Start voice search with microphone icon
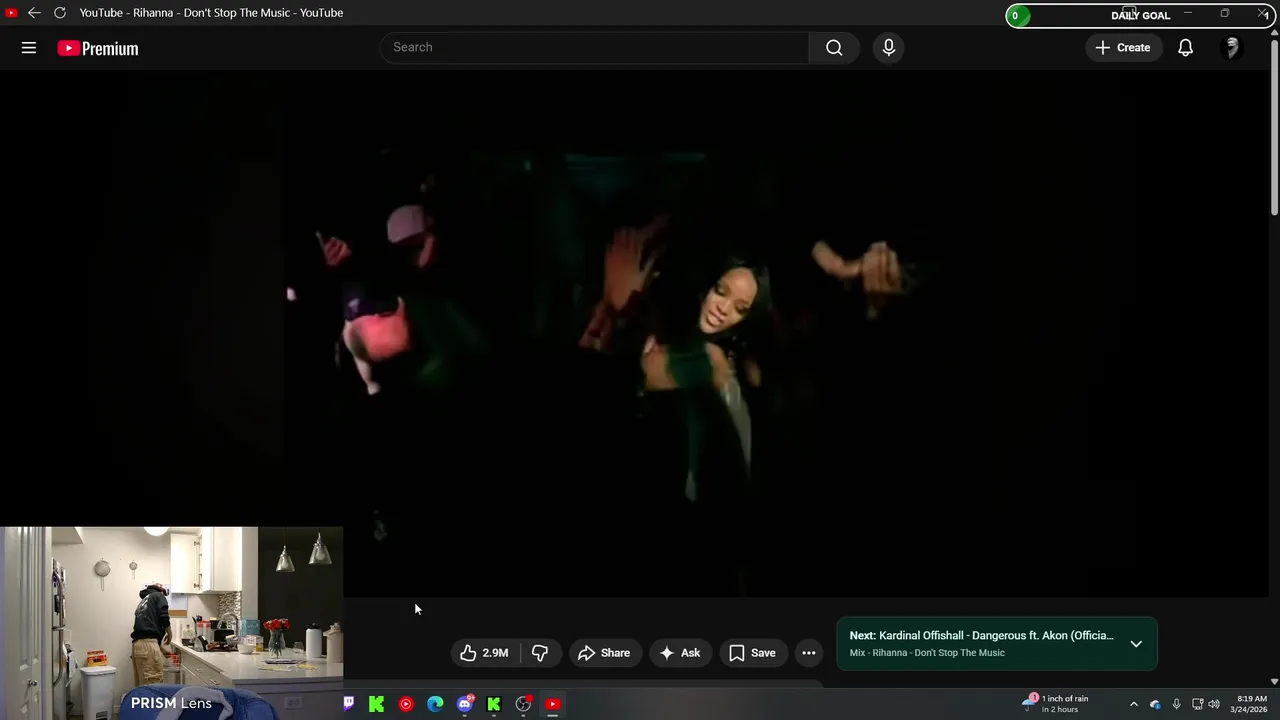Viewport: 1280px width, 720px height. [888, 47]
